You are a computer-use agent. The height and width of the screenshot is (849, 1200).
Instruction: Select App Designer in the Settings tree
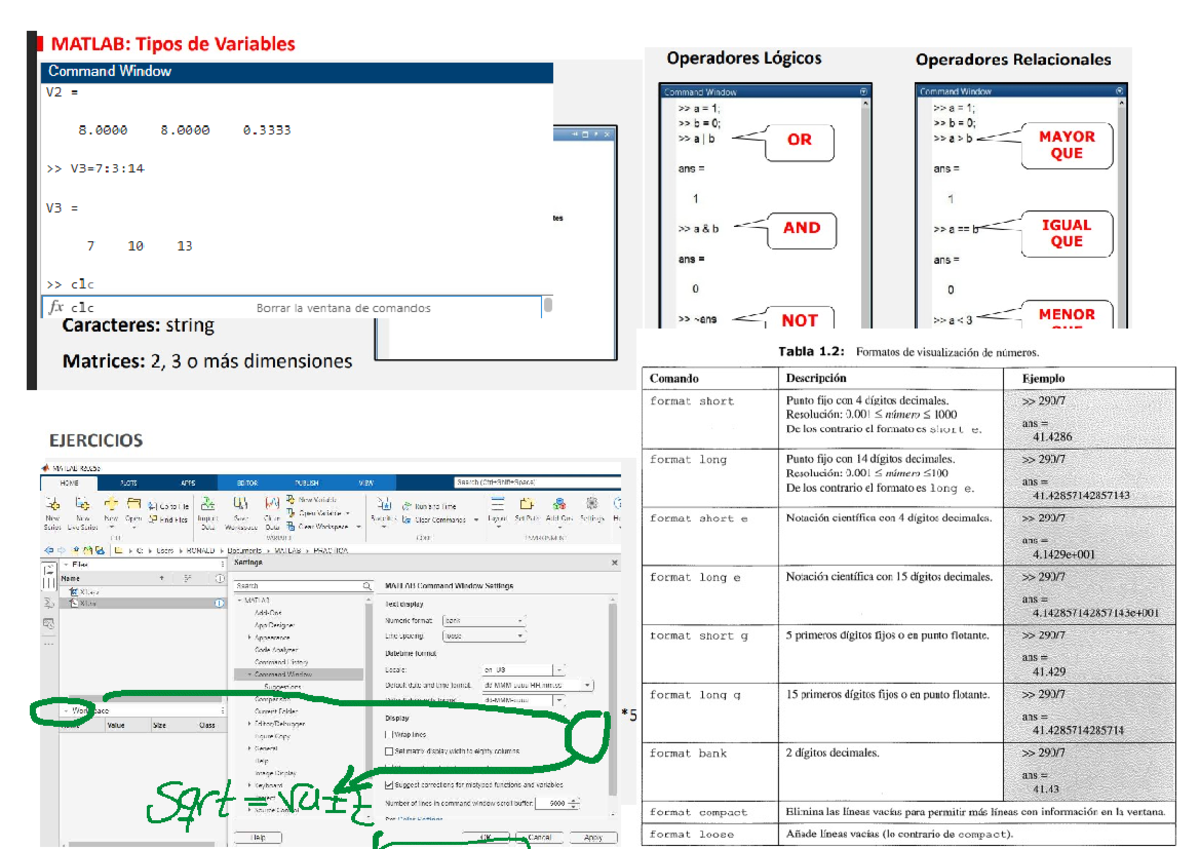coord(275,625)
